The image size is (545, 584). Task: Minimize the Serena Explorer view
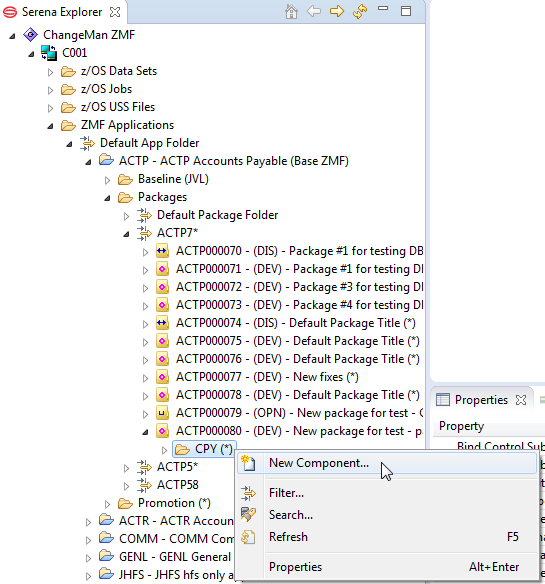[x=383, y=9]
